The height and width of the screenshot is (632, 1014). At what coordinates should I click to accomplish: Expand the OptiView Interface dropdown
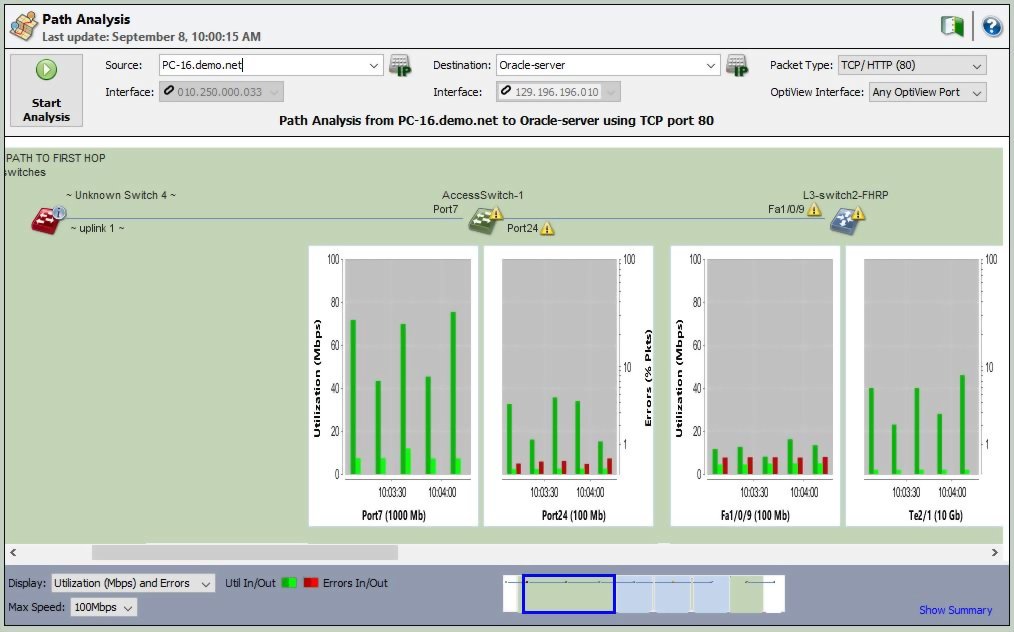click(x=976, y=93)
